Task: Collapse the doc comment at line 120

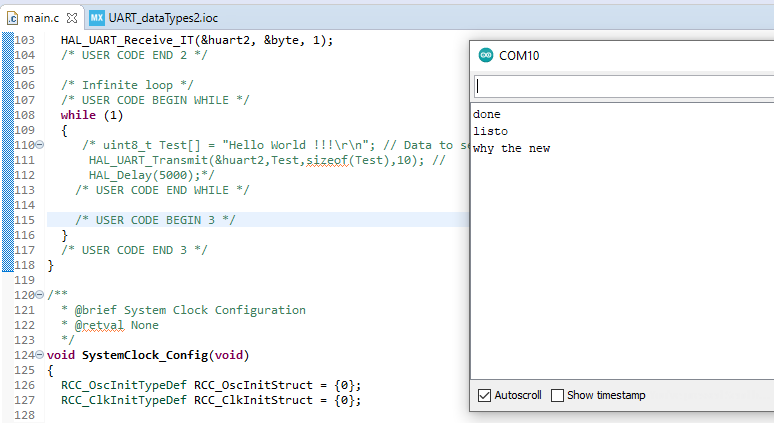Action: [40, 295]
